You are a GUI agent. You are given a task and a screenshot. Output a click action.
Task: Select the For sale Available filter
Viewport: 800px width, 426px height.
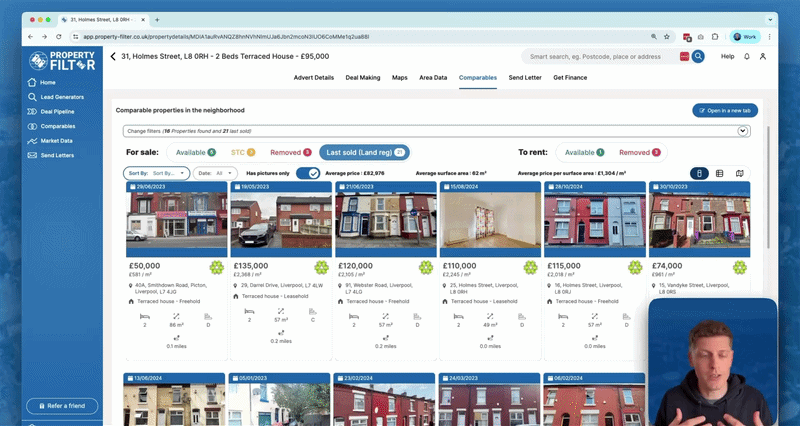click(x=195, y=153)
